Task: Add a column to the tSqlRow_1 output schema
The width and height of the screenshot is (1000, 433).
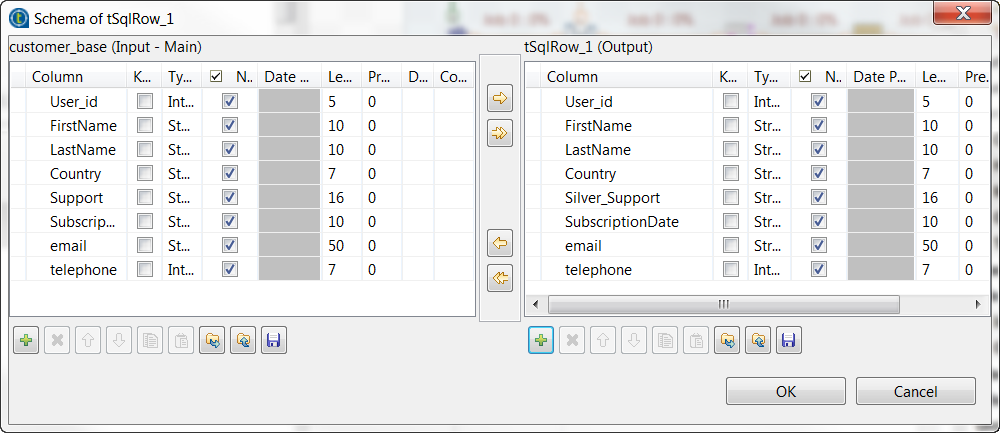Action: [x=541, y=341]
